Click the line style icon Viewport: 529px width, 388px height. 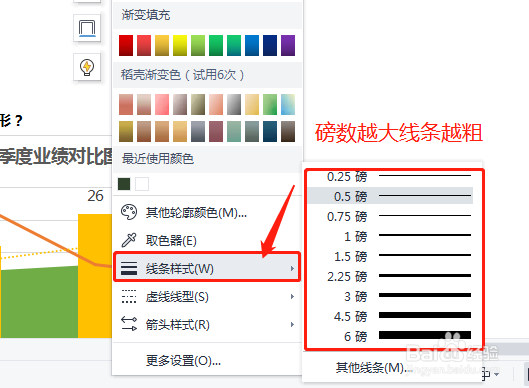click(129, 268)
